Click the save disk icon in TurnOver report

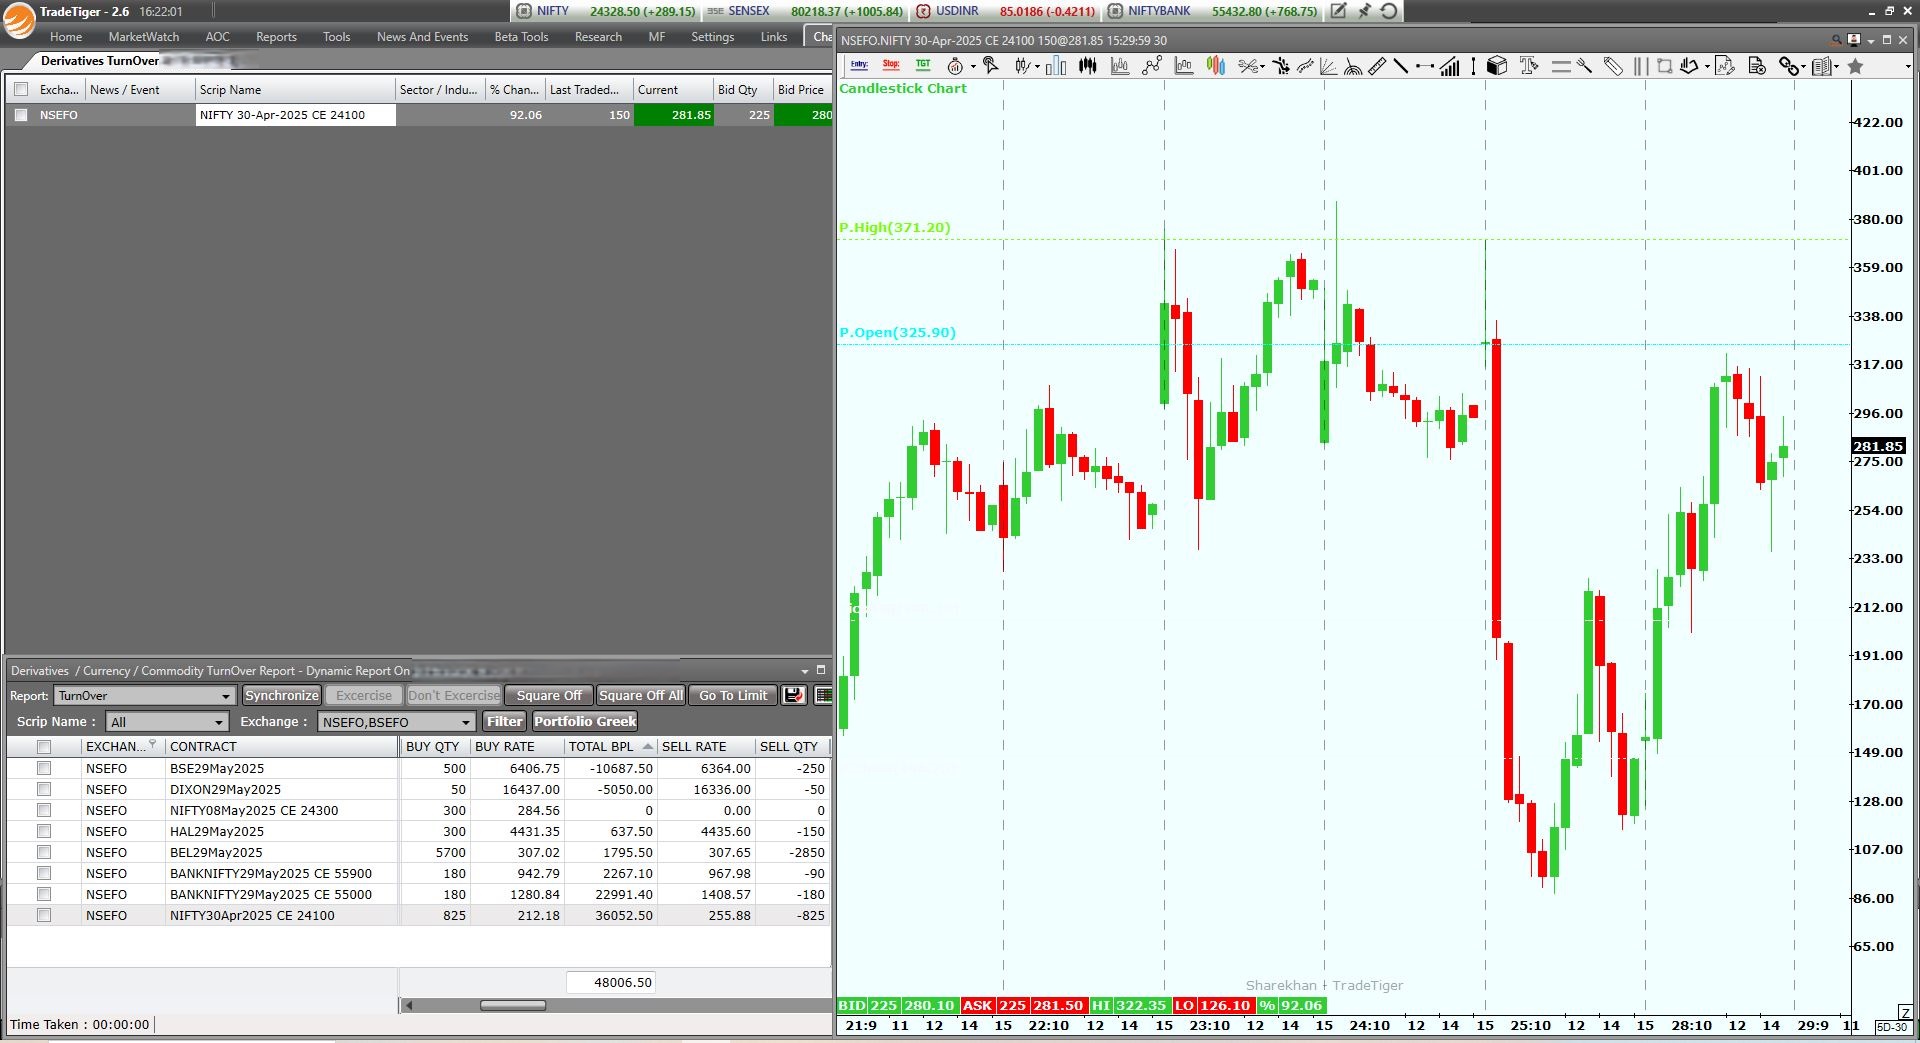pyautogui.click(x=794, y=695)
